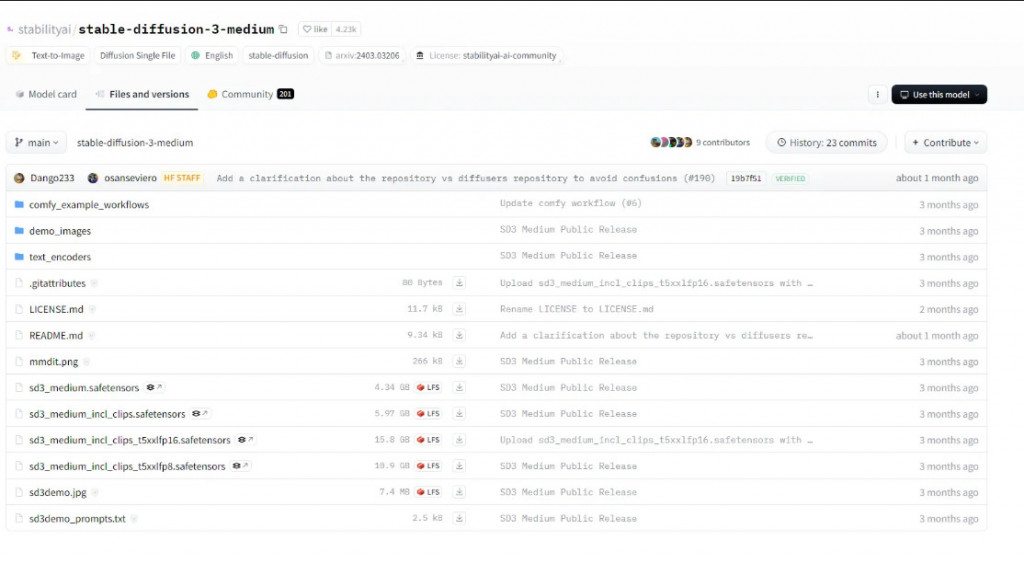Image resolution: width=1024 pixels, height=575 pixels.
Task: Download the LICENSE.md file
Action: click(459, 309)
